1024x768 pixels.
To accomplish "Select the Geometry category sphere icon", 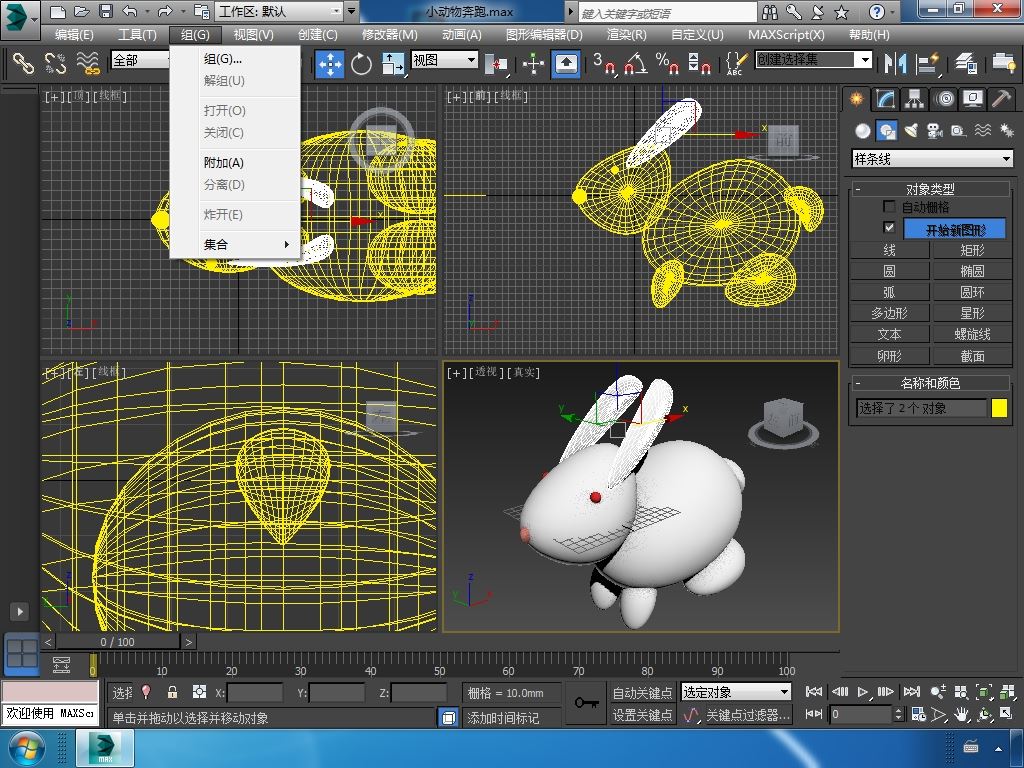I will [863, 131].
